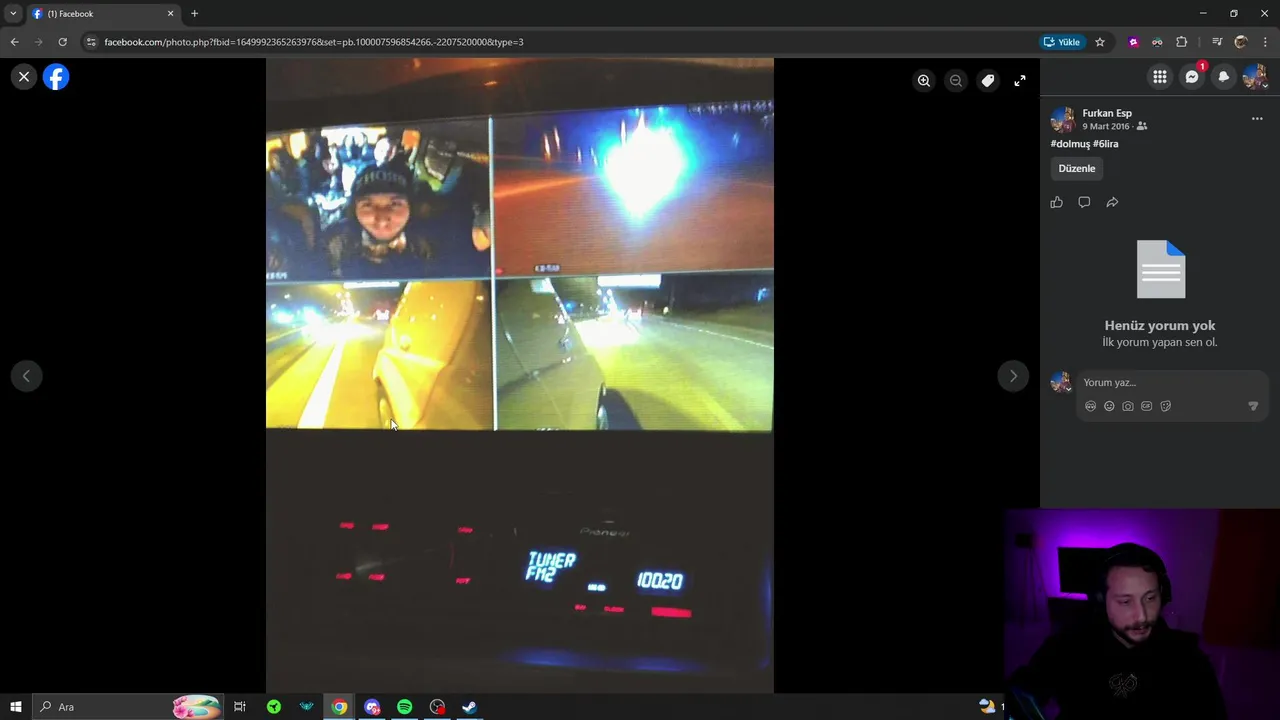Screen dimensions: 1280x720
Task: Open the account profile menu
Action: (x=1255, y=77)
